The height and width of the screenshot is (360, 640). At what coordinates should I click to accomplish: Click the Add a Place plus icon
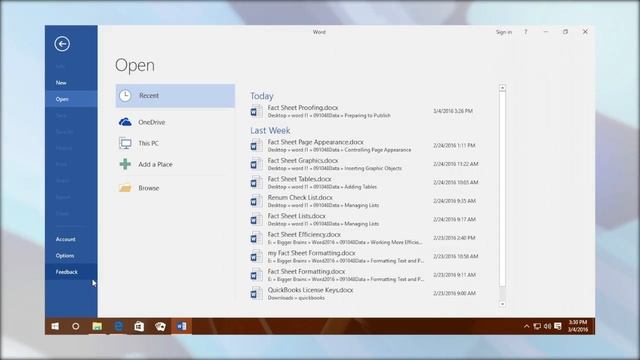pyautogui.click(x=125, y=164)
